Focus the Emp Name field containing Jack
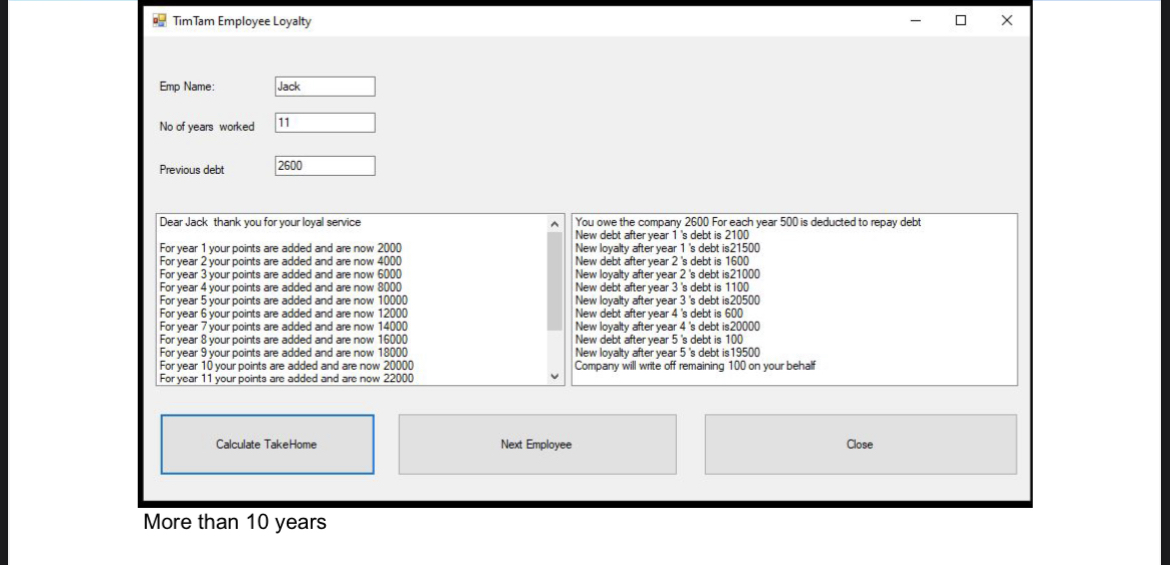Screen dimensions: 1170x565 click(x=325, y=87)
